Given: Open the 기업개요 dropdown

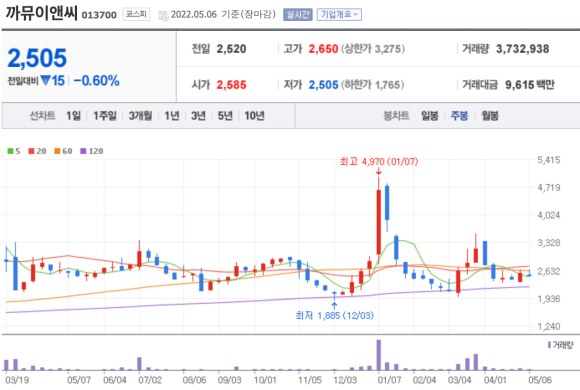Looking at the screenshot, I should pos(339,14).
